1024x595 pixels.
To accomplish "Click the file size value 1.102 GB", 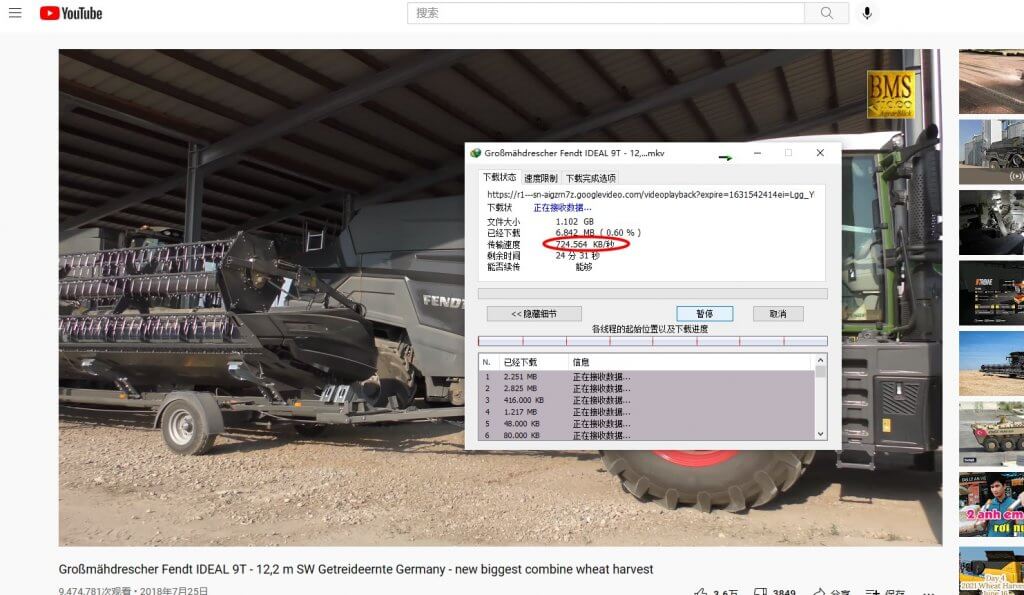I will 575,222.
